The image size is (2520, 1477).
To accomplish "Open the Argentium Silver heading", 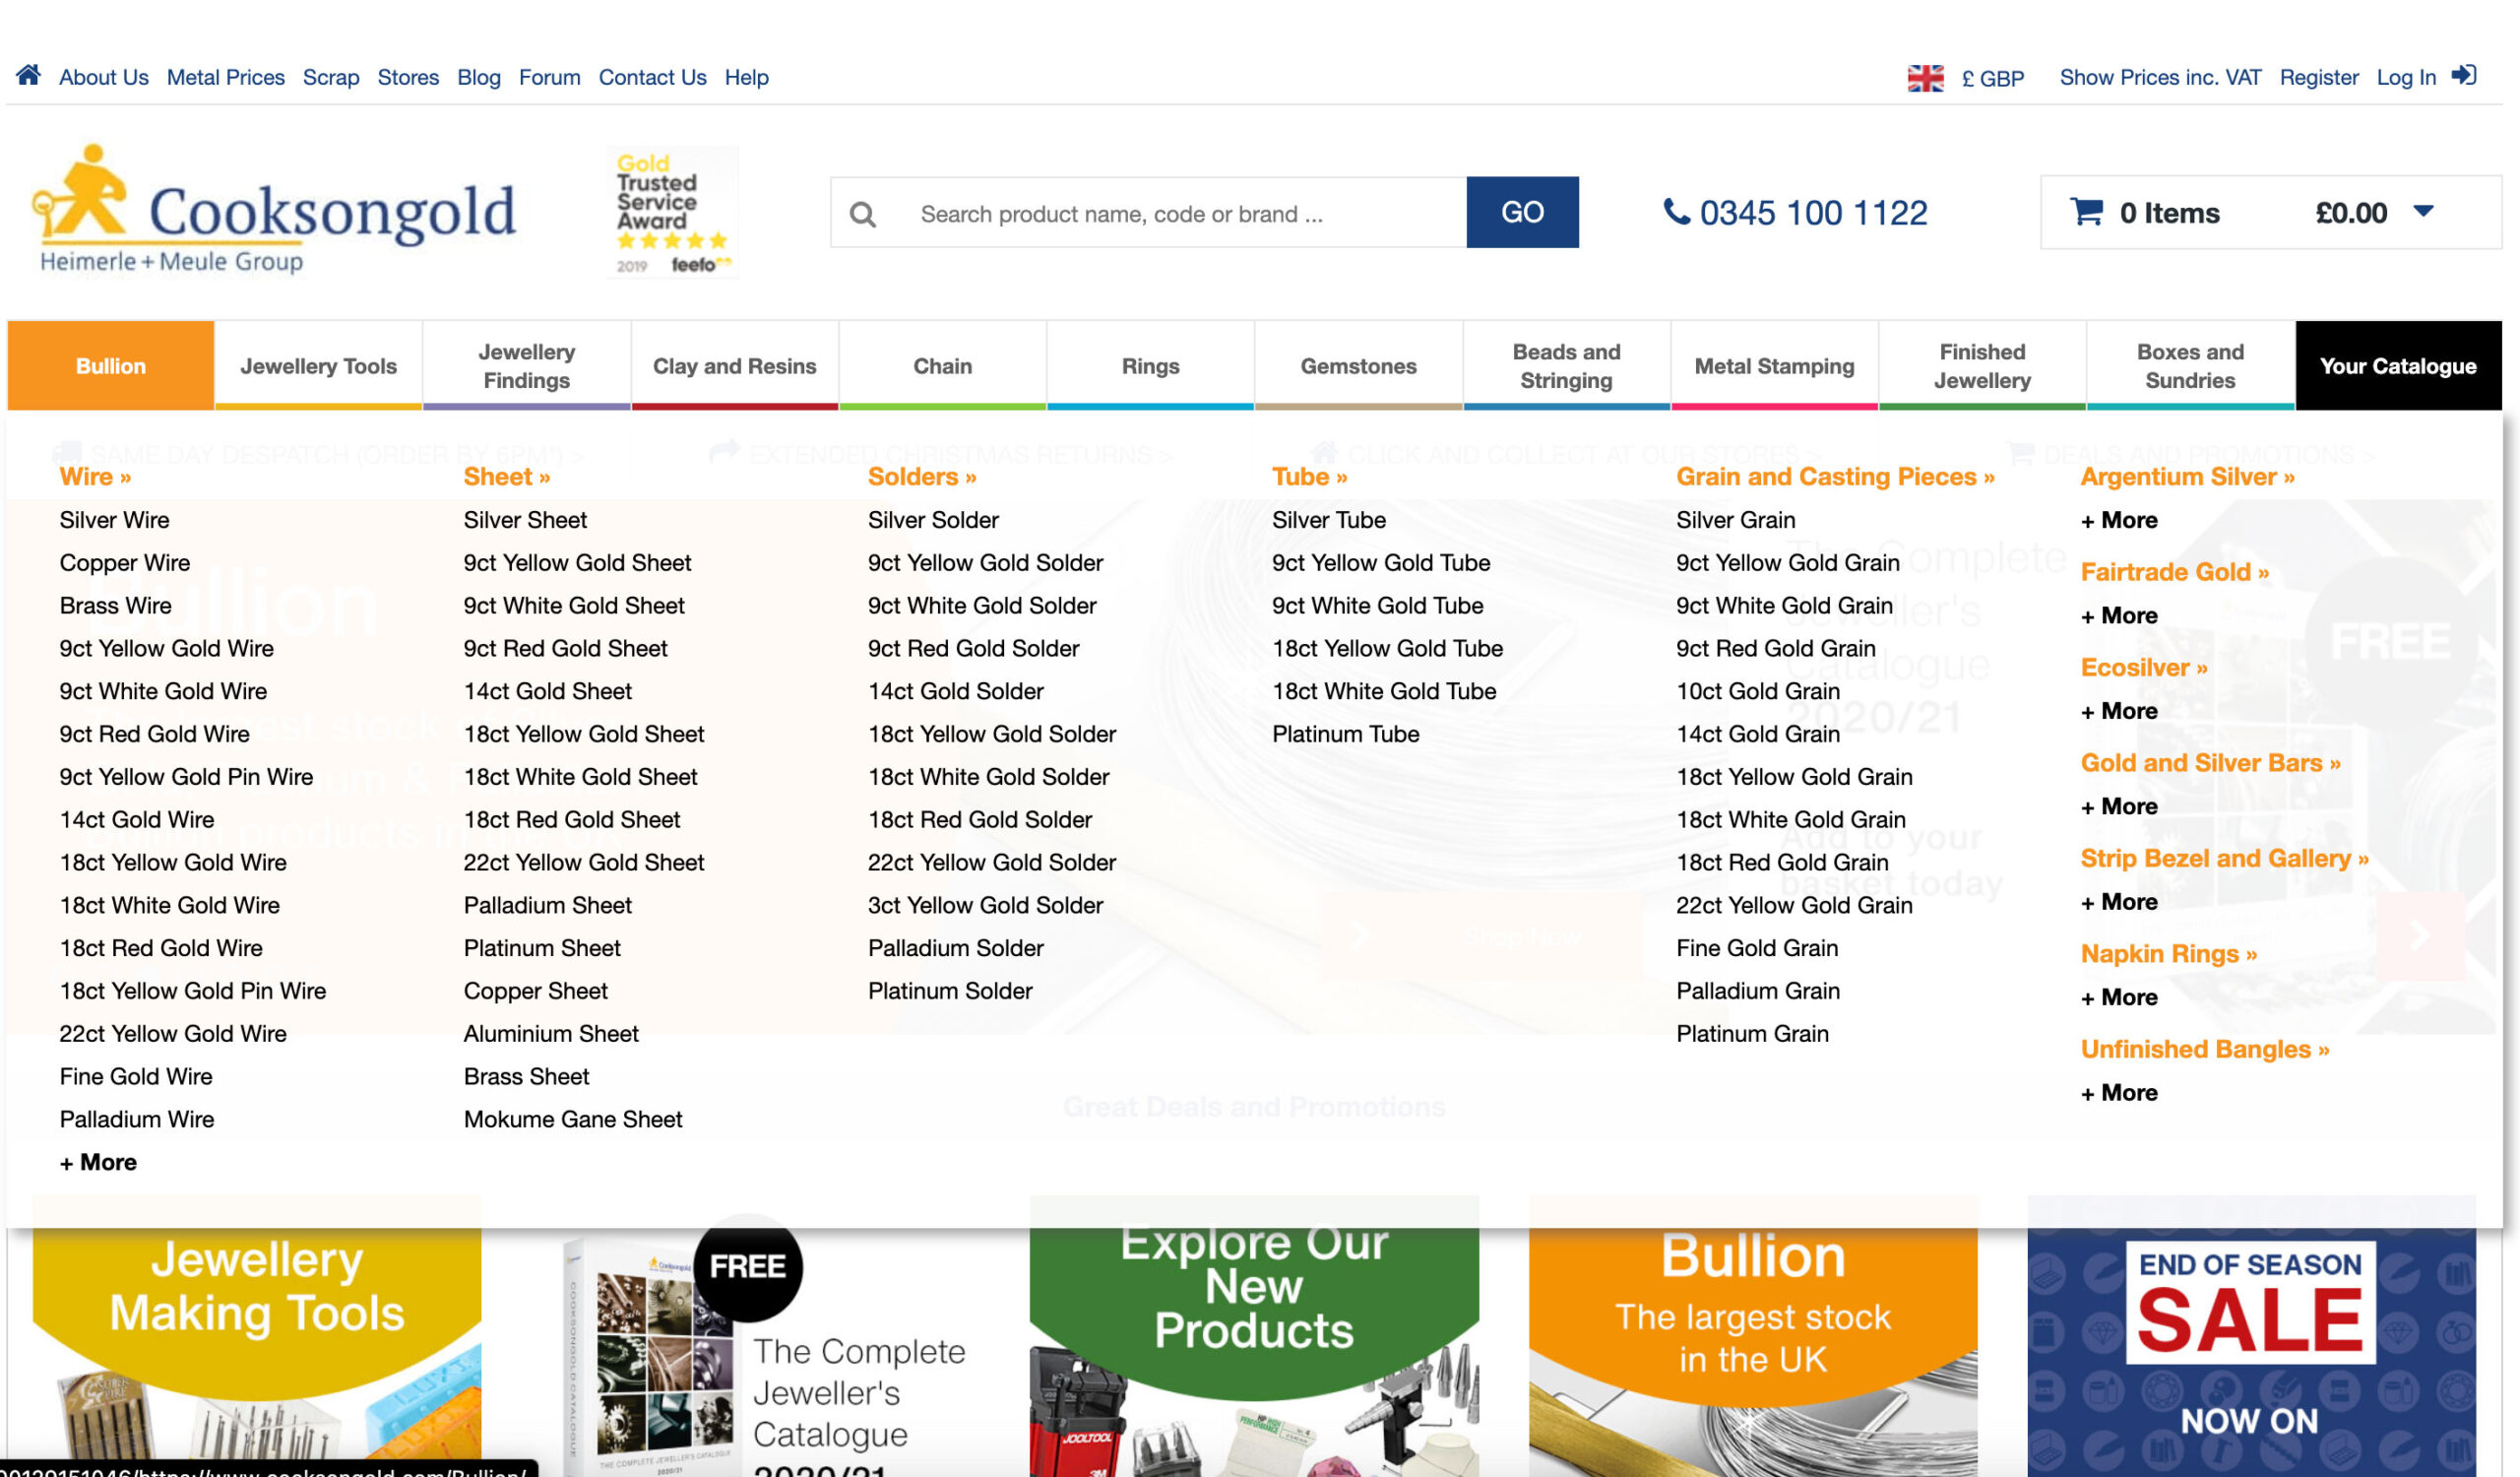I will click(2188, 477).
